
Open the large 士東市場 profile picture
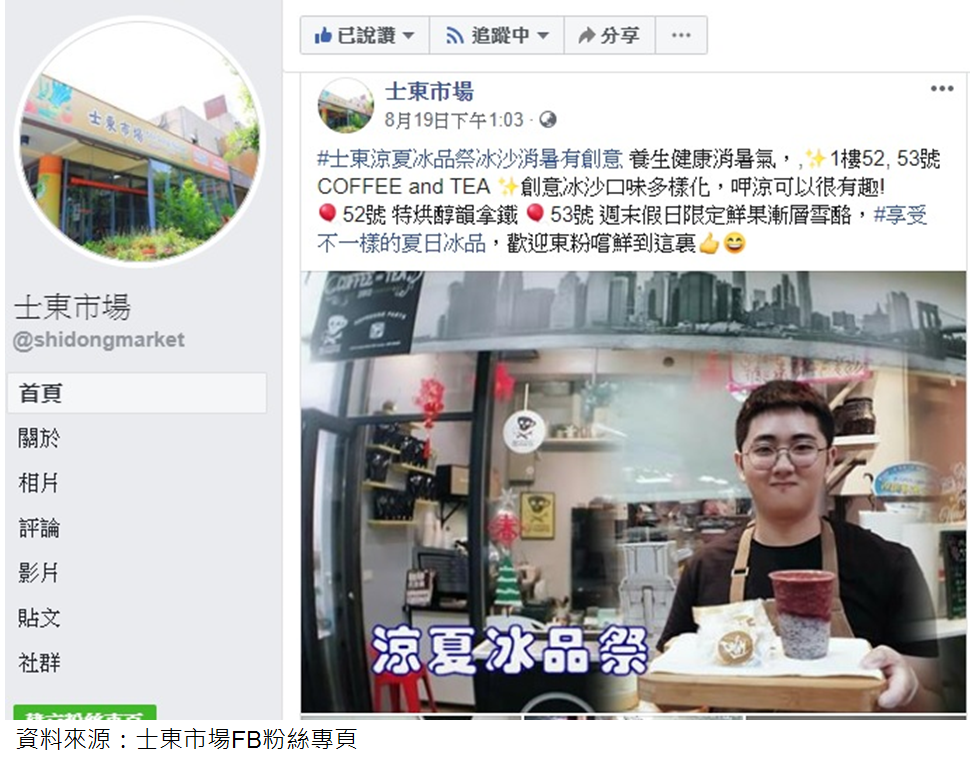point(140,142)
